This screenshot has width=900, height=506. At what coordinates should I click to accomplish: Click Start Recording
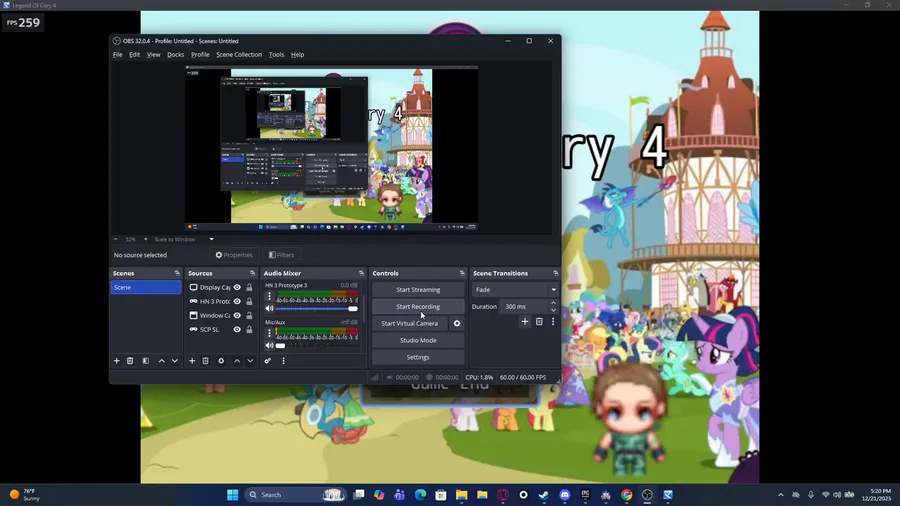[x=418, y=306]
